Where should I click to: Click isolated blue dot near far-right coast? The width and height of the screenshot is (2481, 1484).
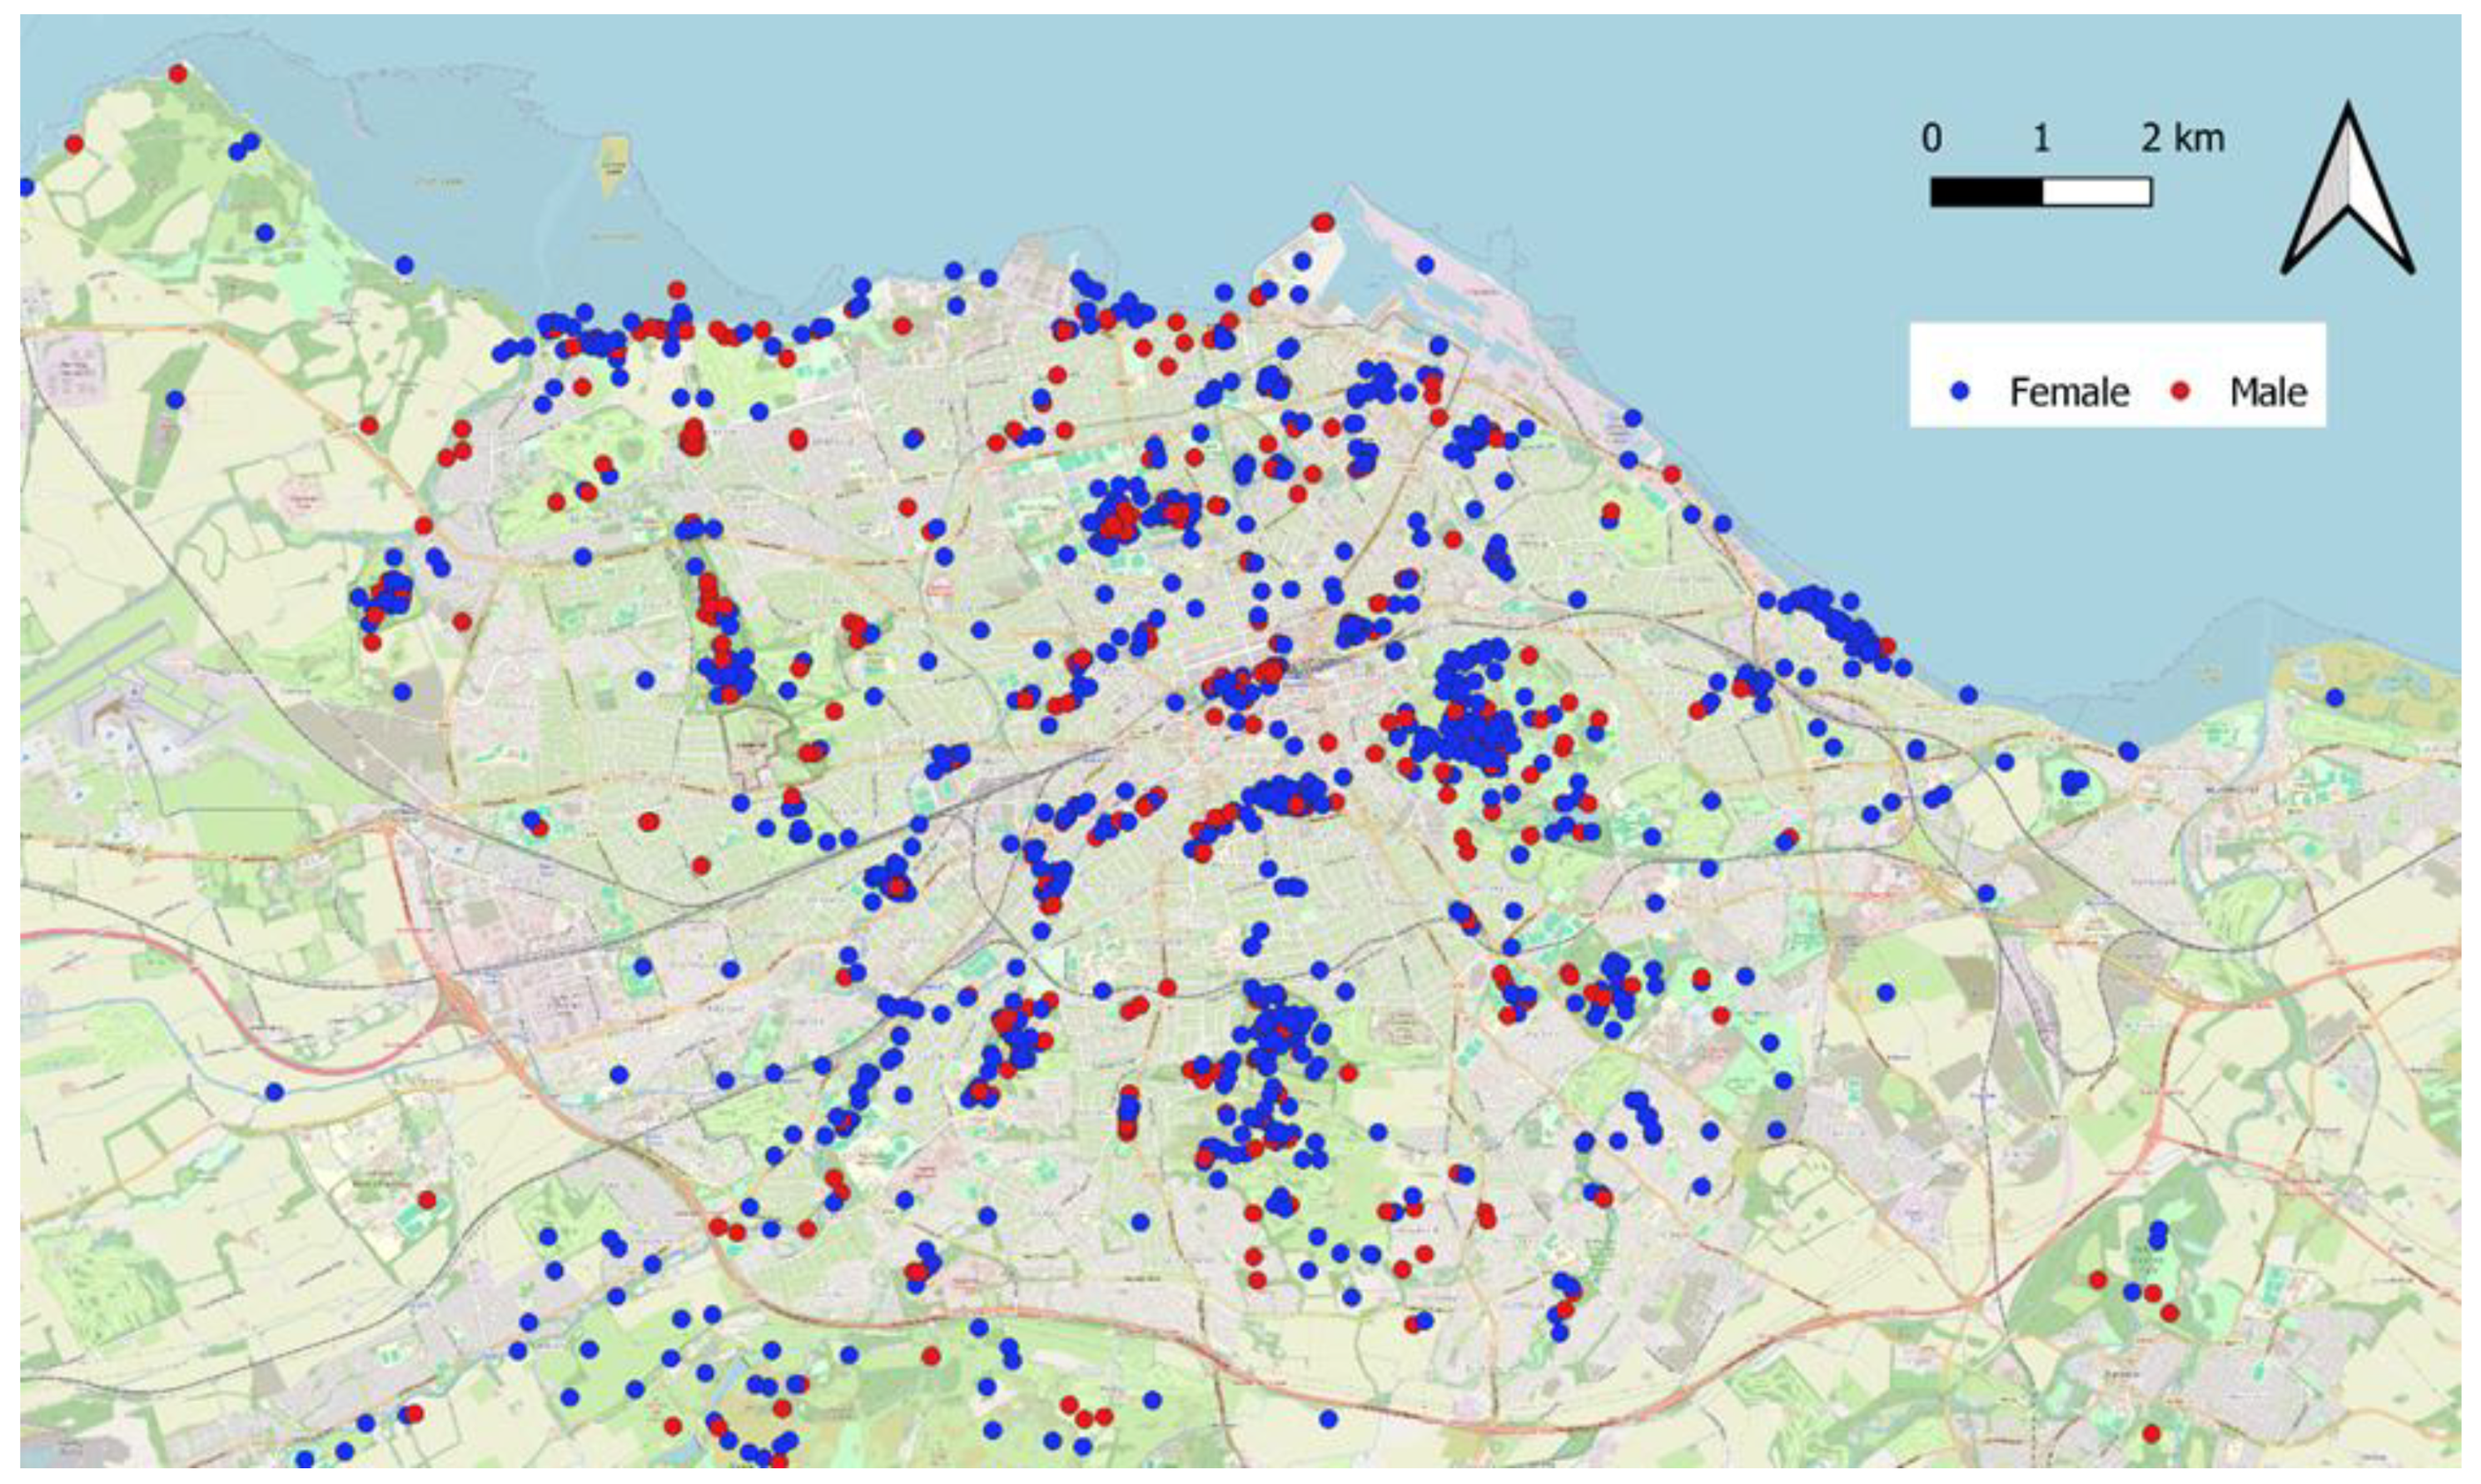pyautogui.click(x=2335, y=697)
